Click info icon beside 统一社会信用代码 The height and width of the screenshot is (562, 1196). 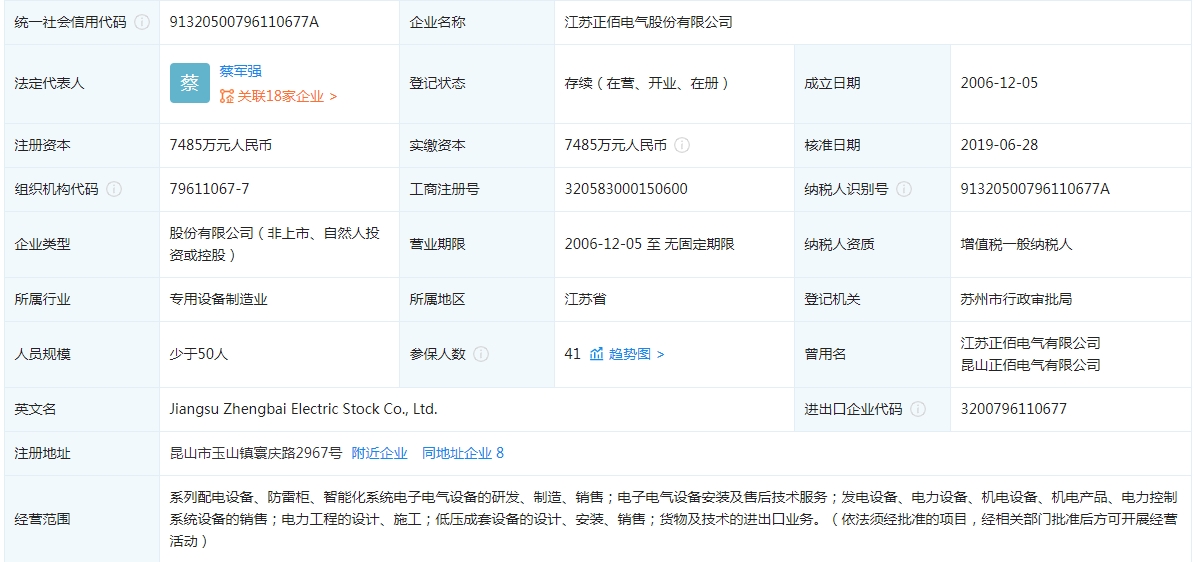tap(142, 22)
